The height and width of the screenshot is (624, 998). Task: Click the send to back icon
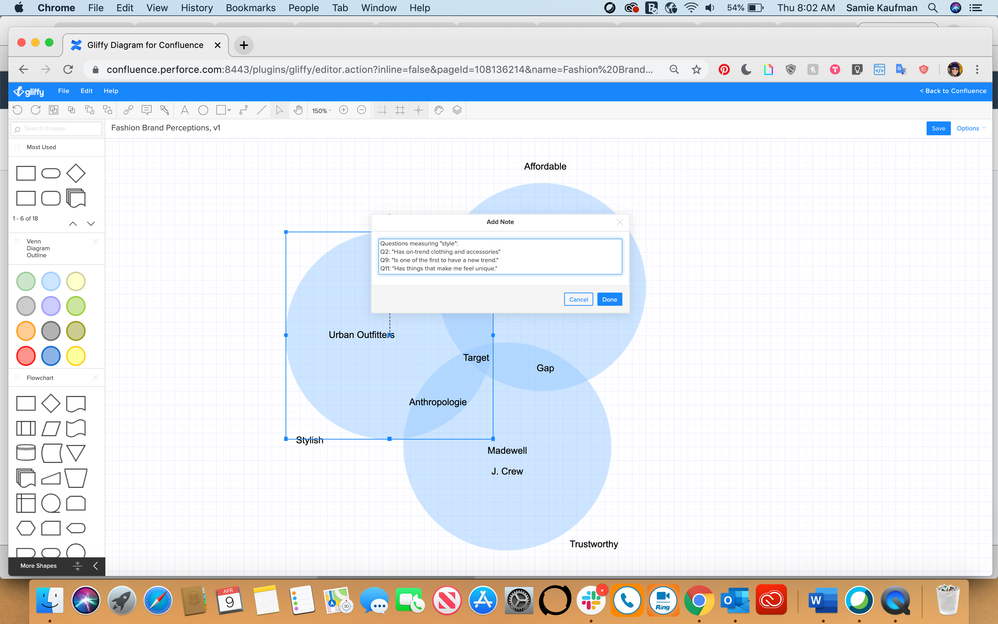pyautogui.click(x=108, y=110)
